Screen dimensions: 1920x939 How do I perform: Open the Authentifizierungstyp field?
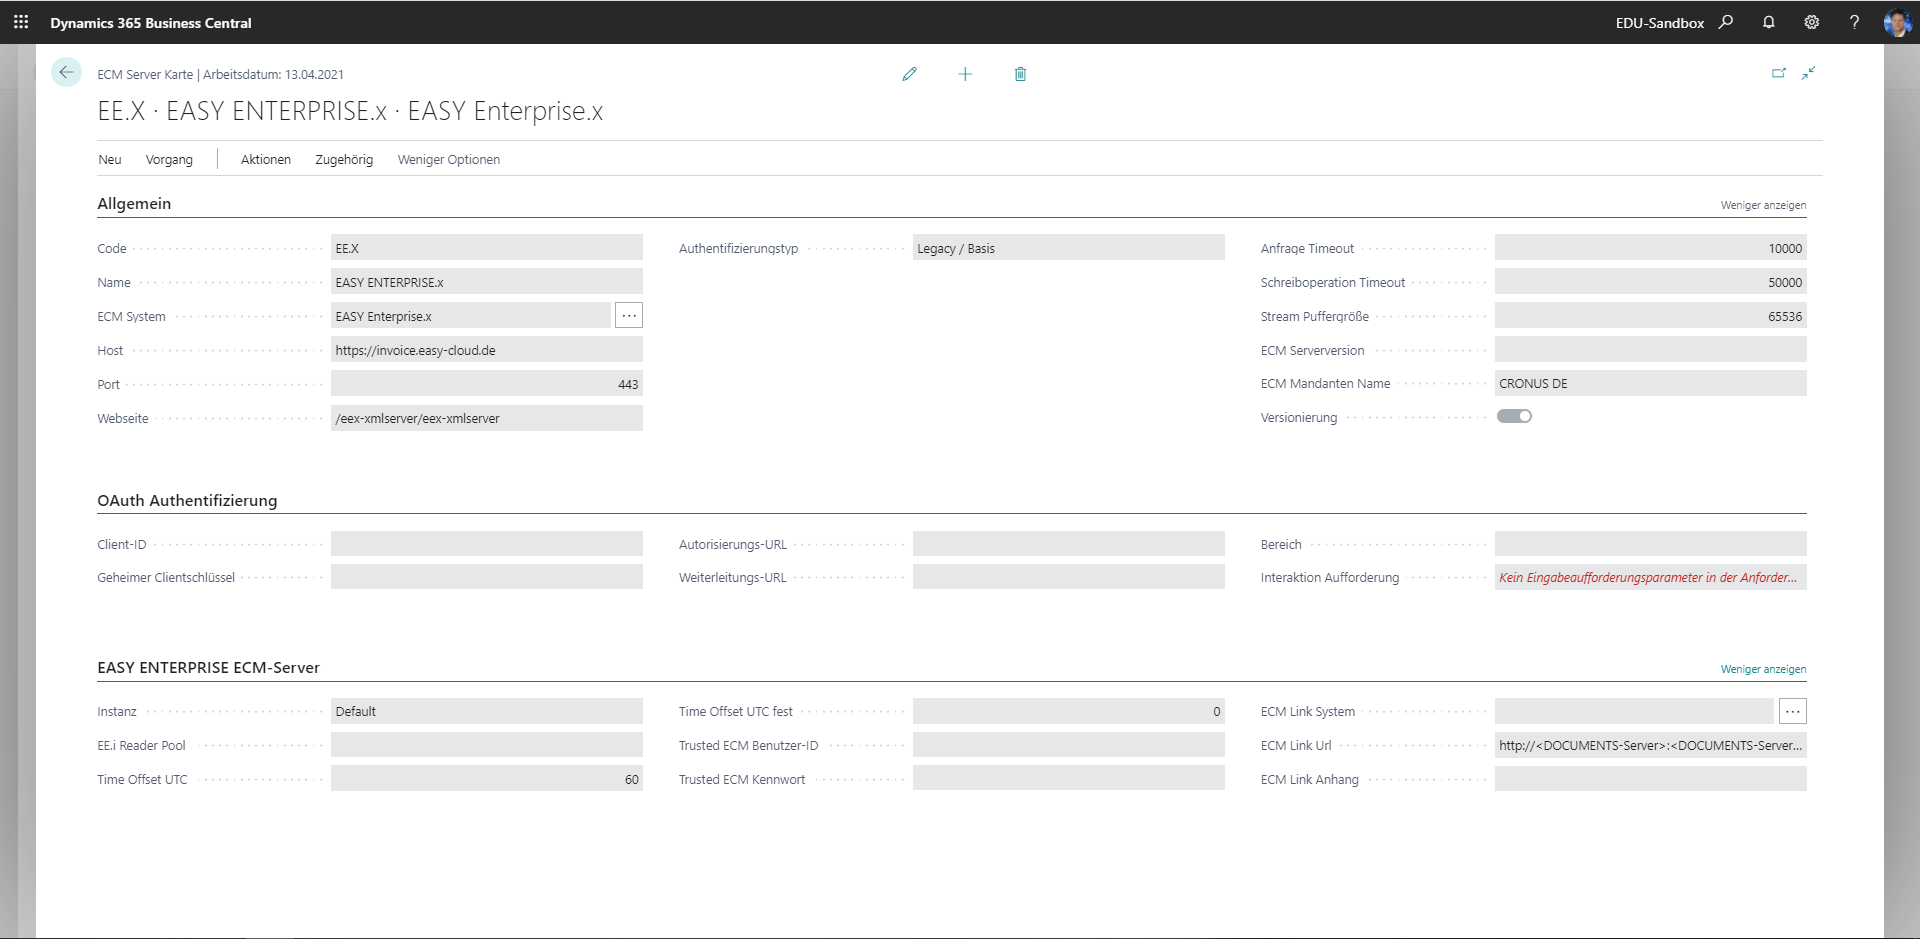(x=1068, y=248)
